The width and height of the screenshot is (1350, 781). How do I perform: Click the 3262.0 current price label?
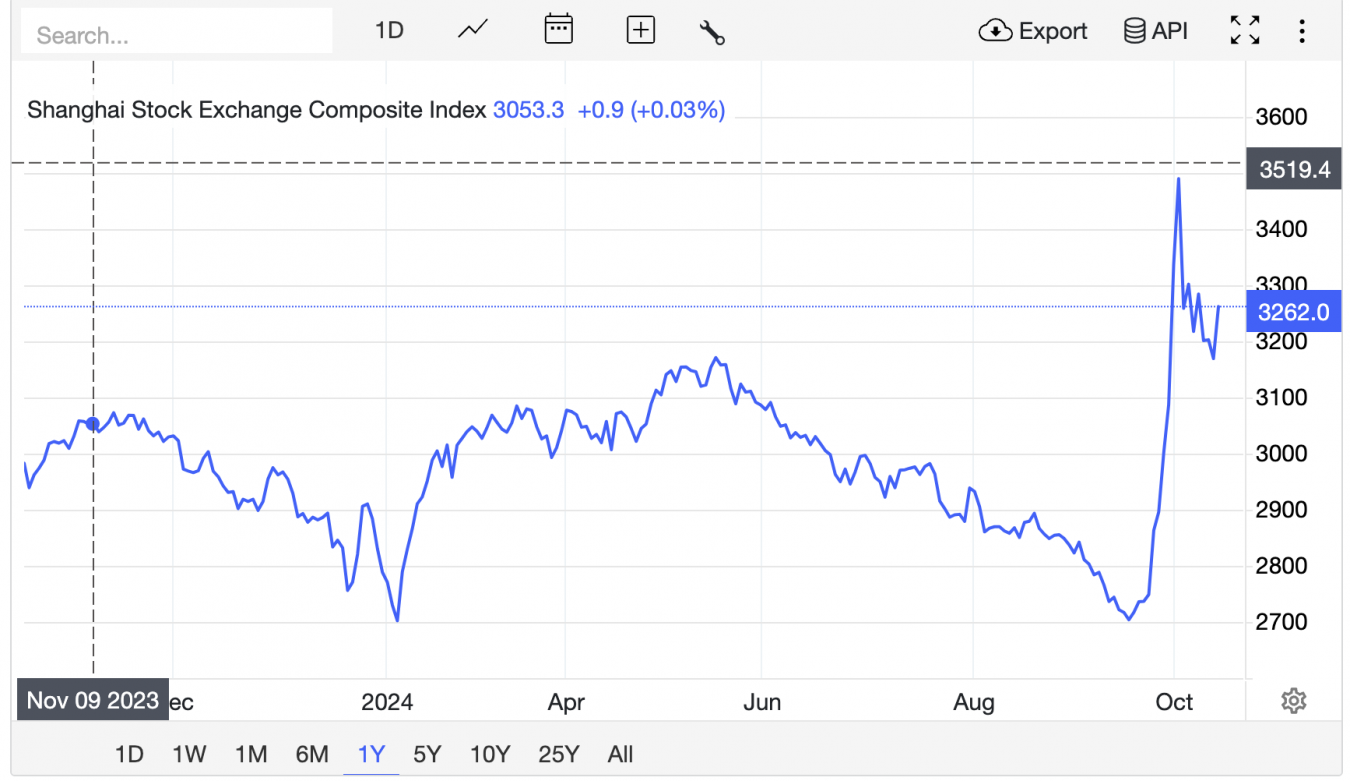tap(1293, 313)
